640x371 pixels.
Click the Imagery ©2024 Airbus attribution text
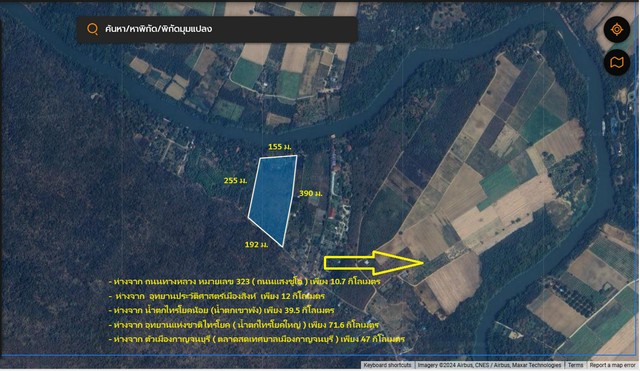pos(489,365)
